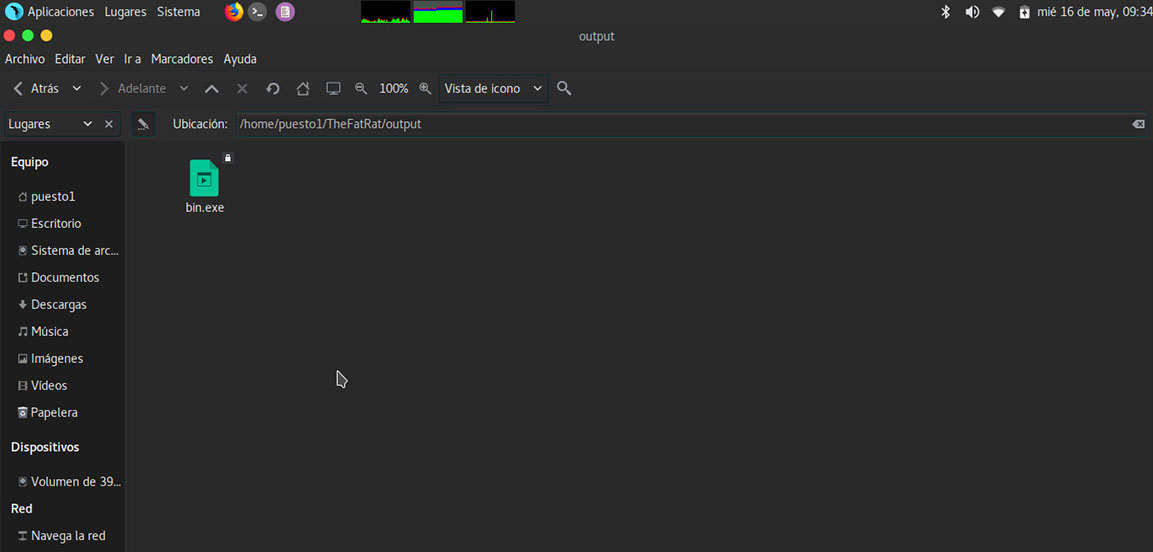
Task: Open Descargas in the sidebar
Action: (58, 304)
